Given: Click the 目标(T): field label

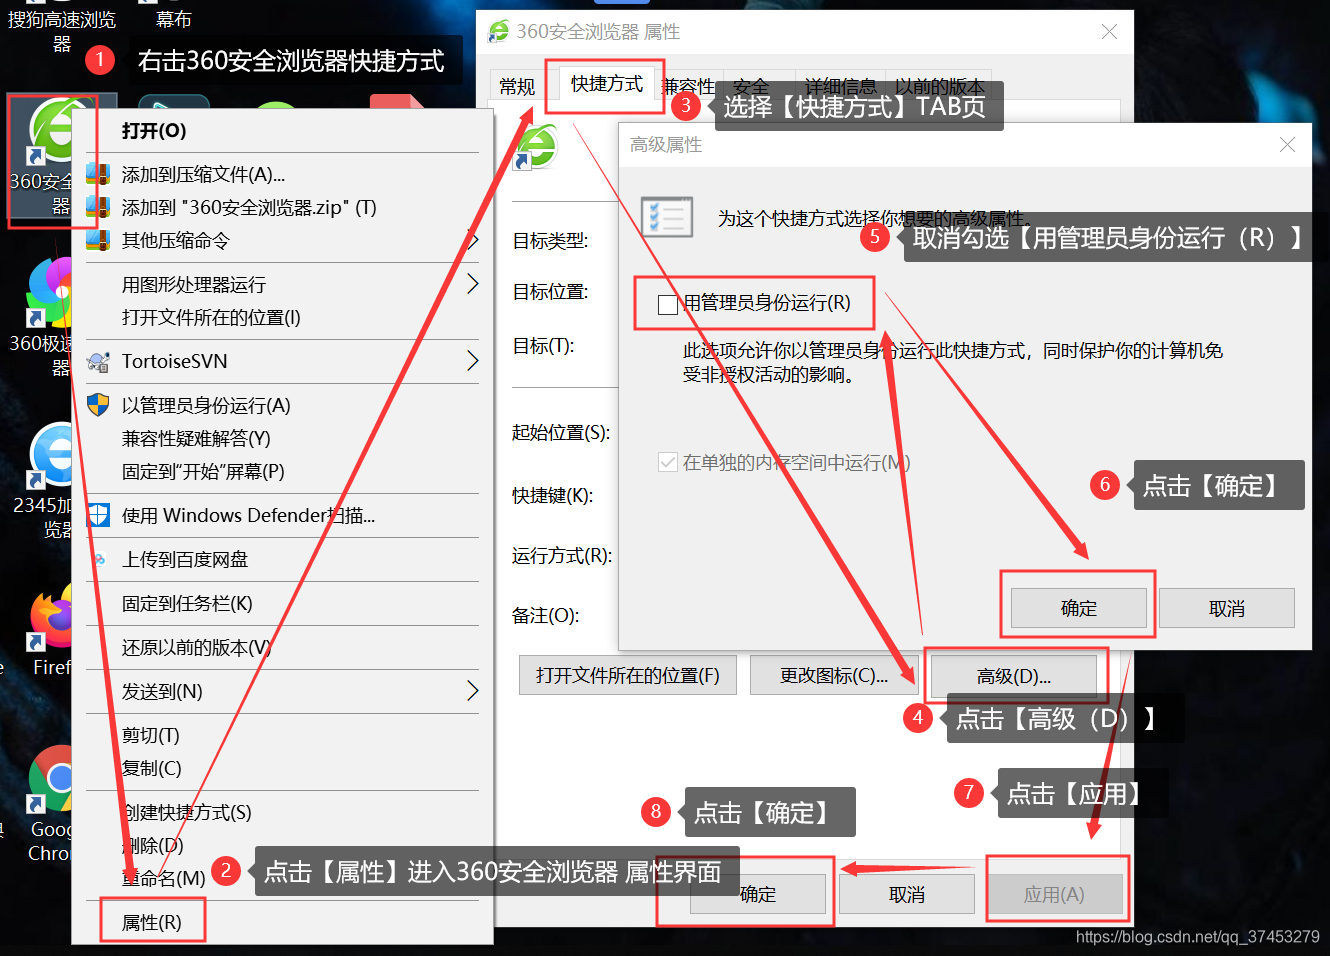Looking at the screenshot, I should [543, 346].
